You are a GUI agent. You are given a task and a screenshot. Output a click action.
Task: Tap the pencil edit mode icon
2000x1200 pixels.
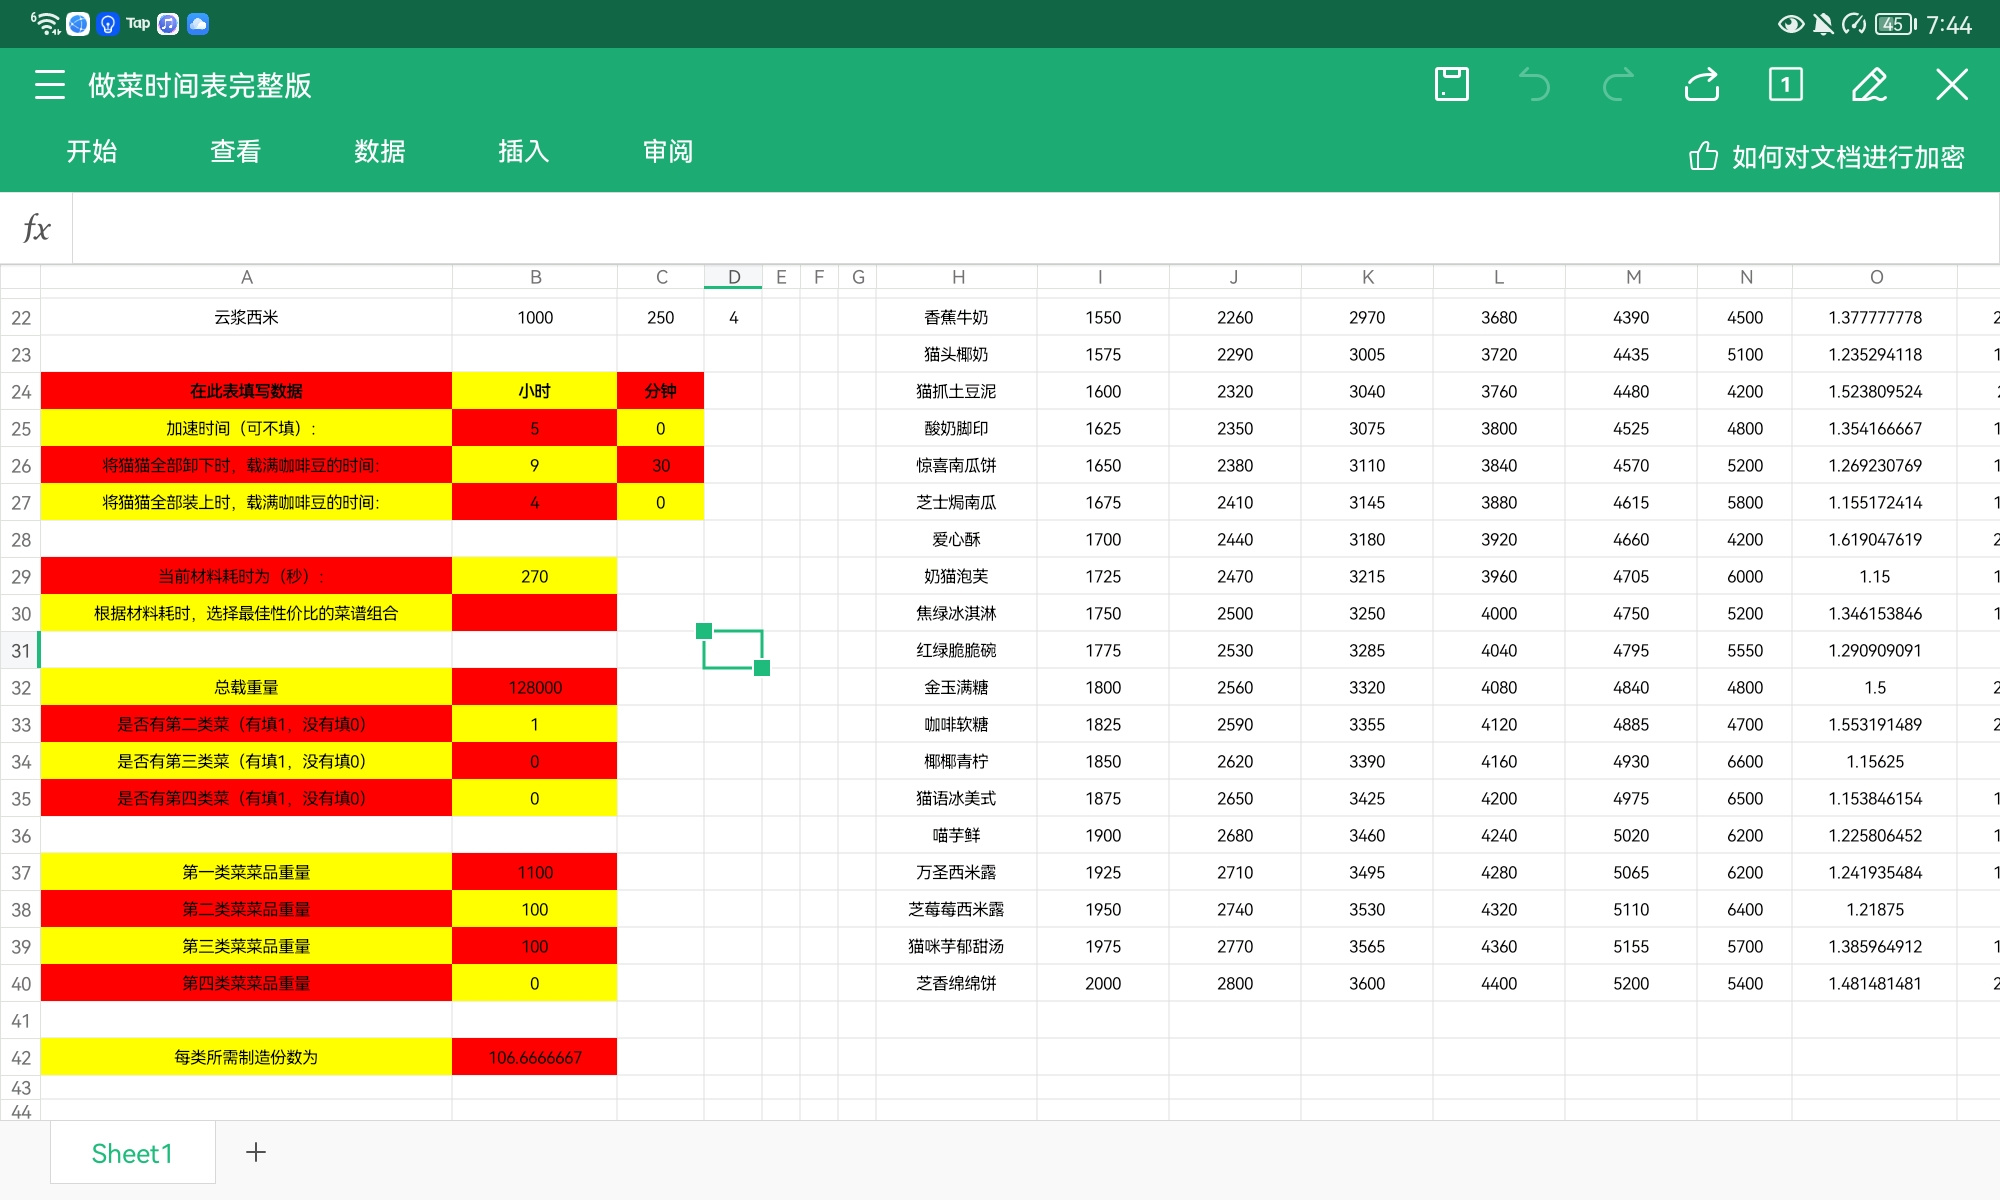pyautogui.click(x=1869, y=85)
